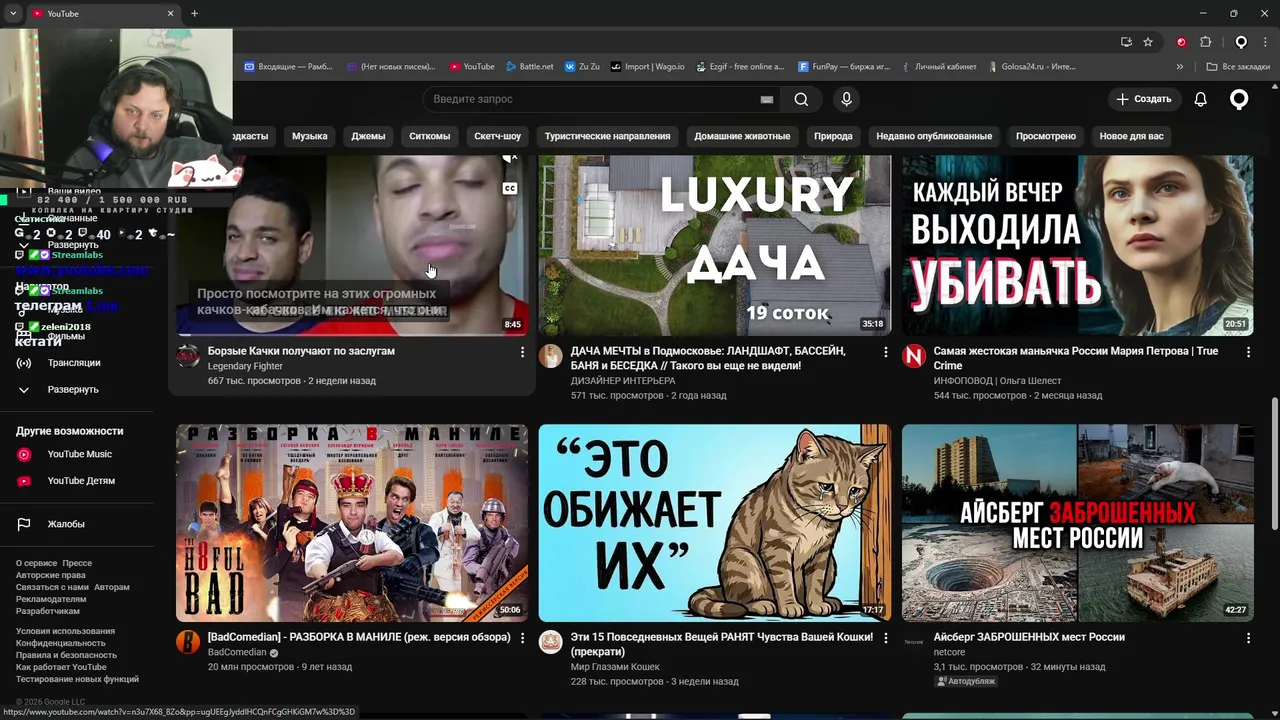Open the FunPay bookmark

pyautogui.click(x=844, y=67)
